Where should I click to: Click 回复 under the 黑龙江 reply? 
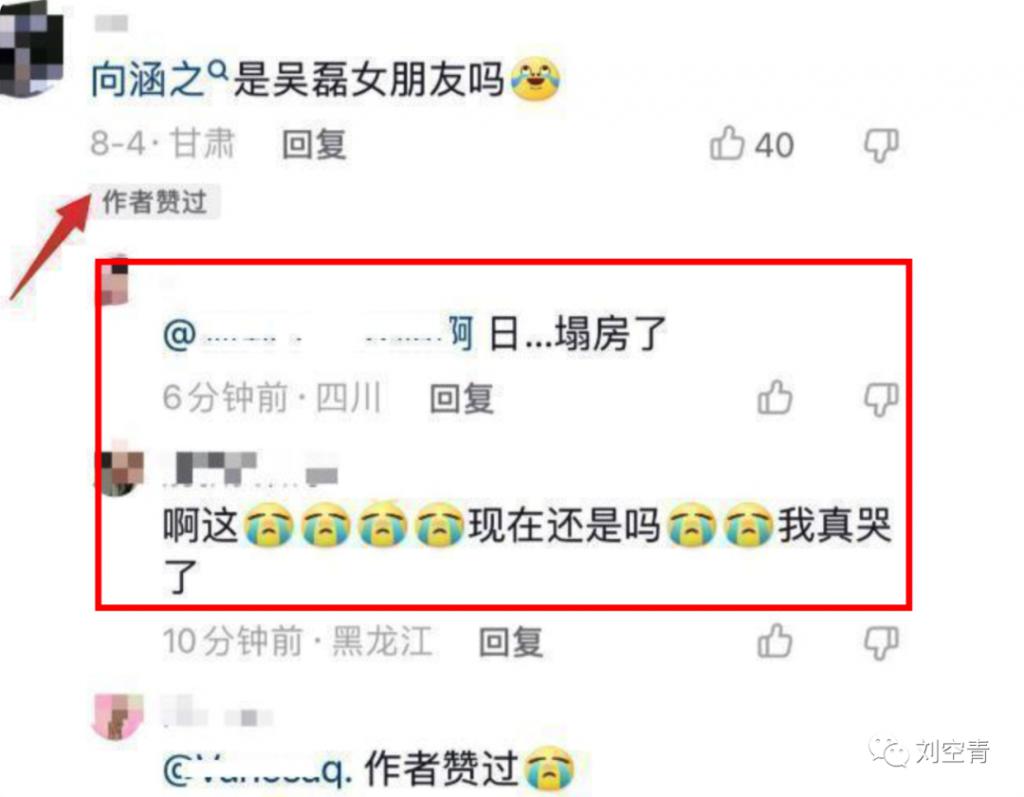point(511,642)
